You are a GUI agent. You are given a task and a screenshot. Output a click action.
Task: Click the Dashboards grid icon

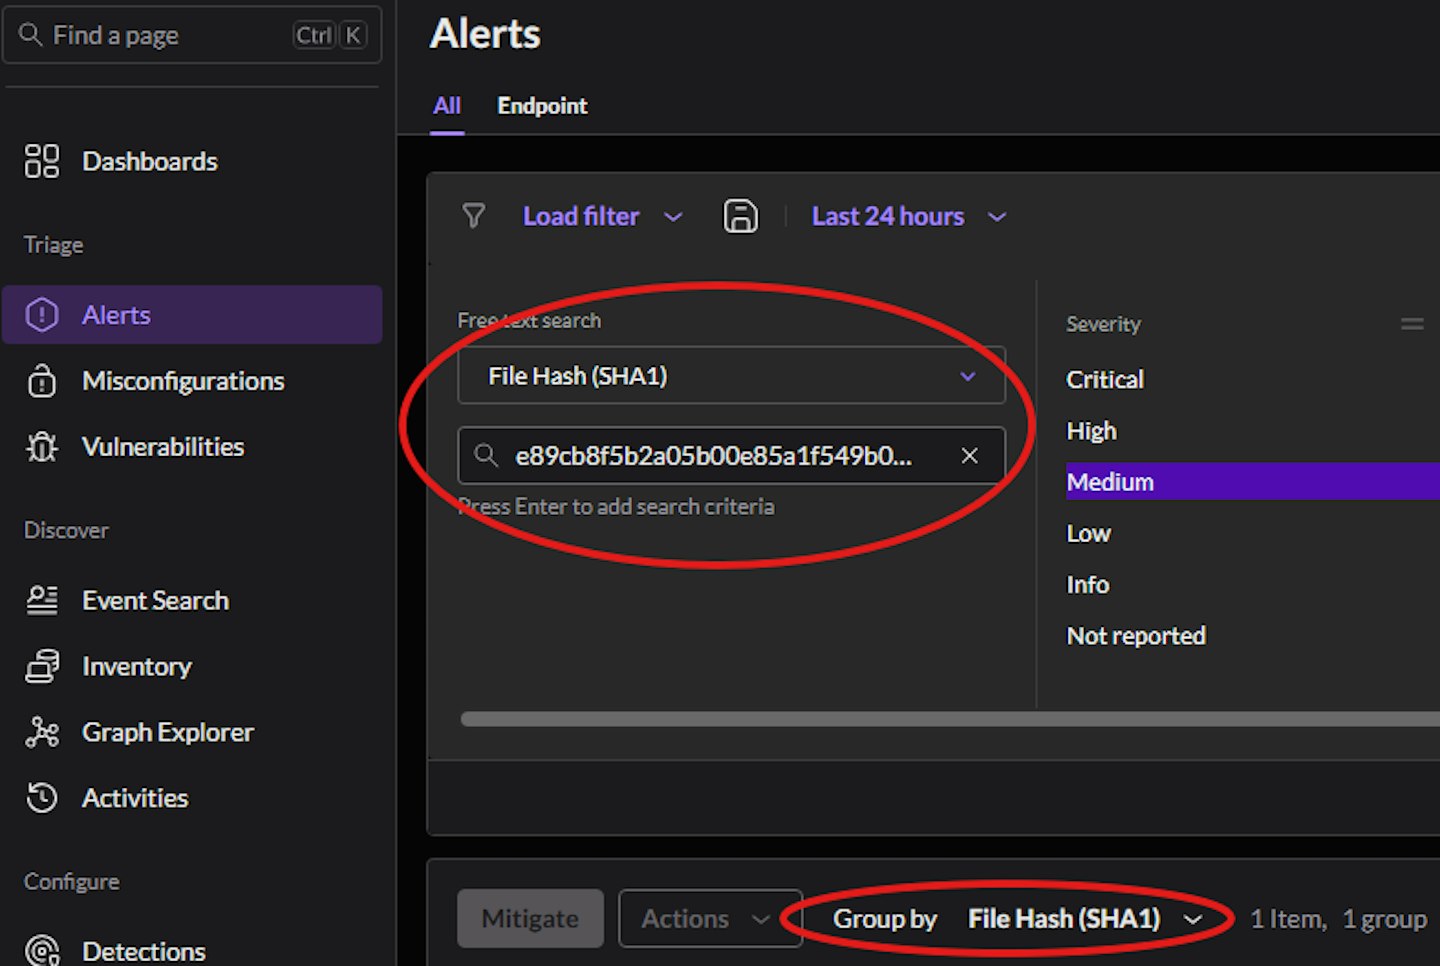coord(42,161)
